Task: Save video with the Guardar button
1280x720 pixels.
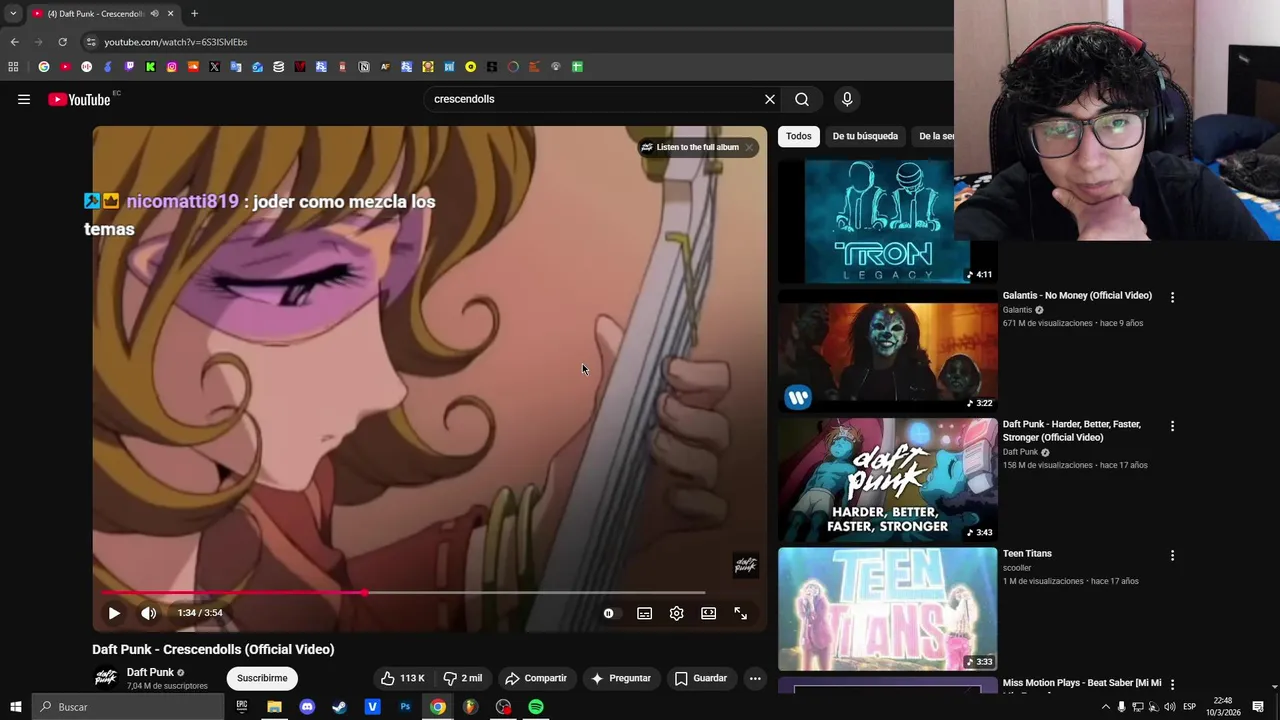Action: click(701, 678)
